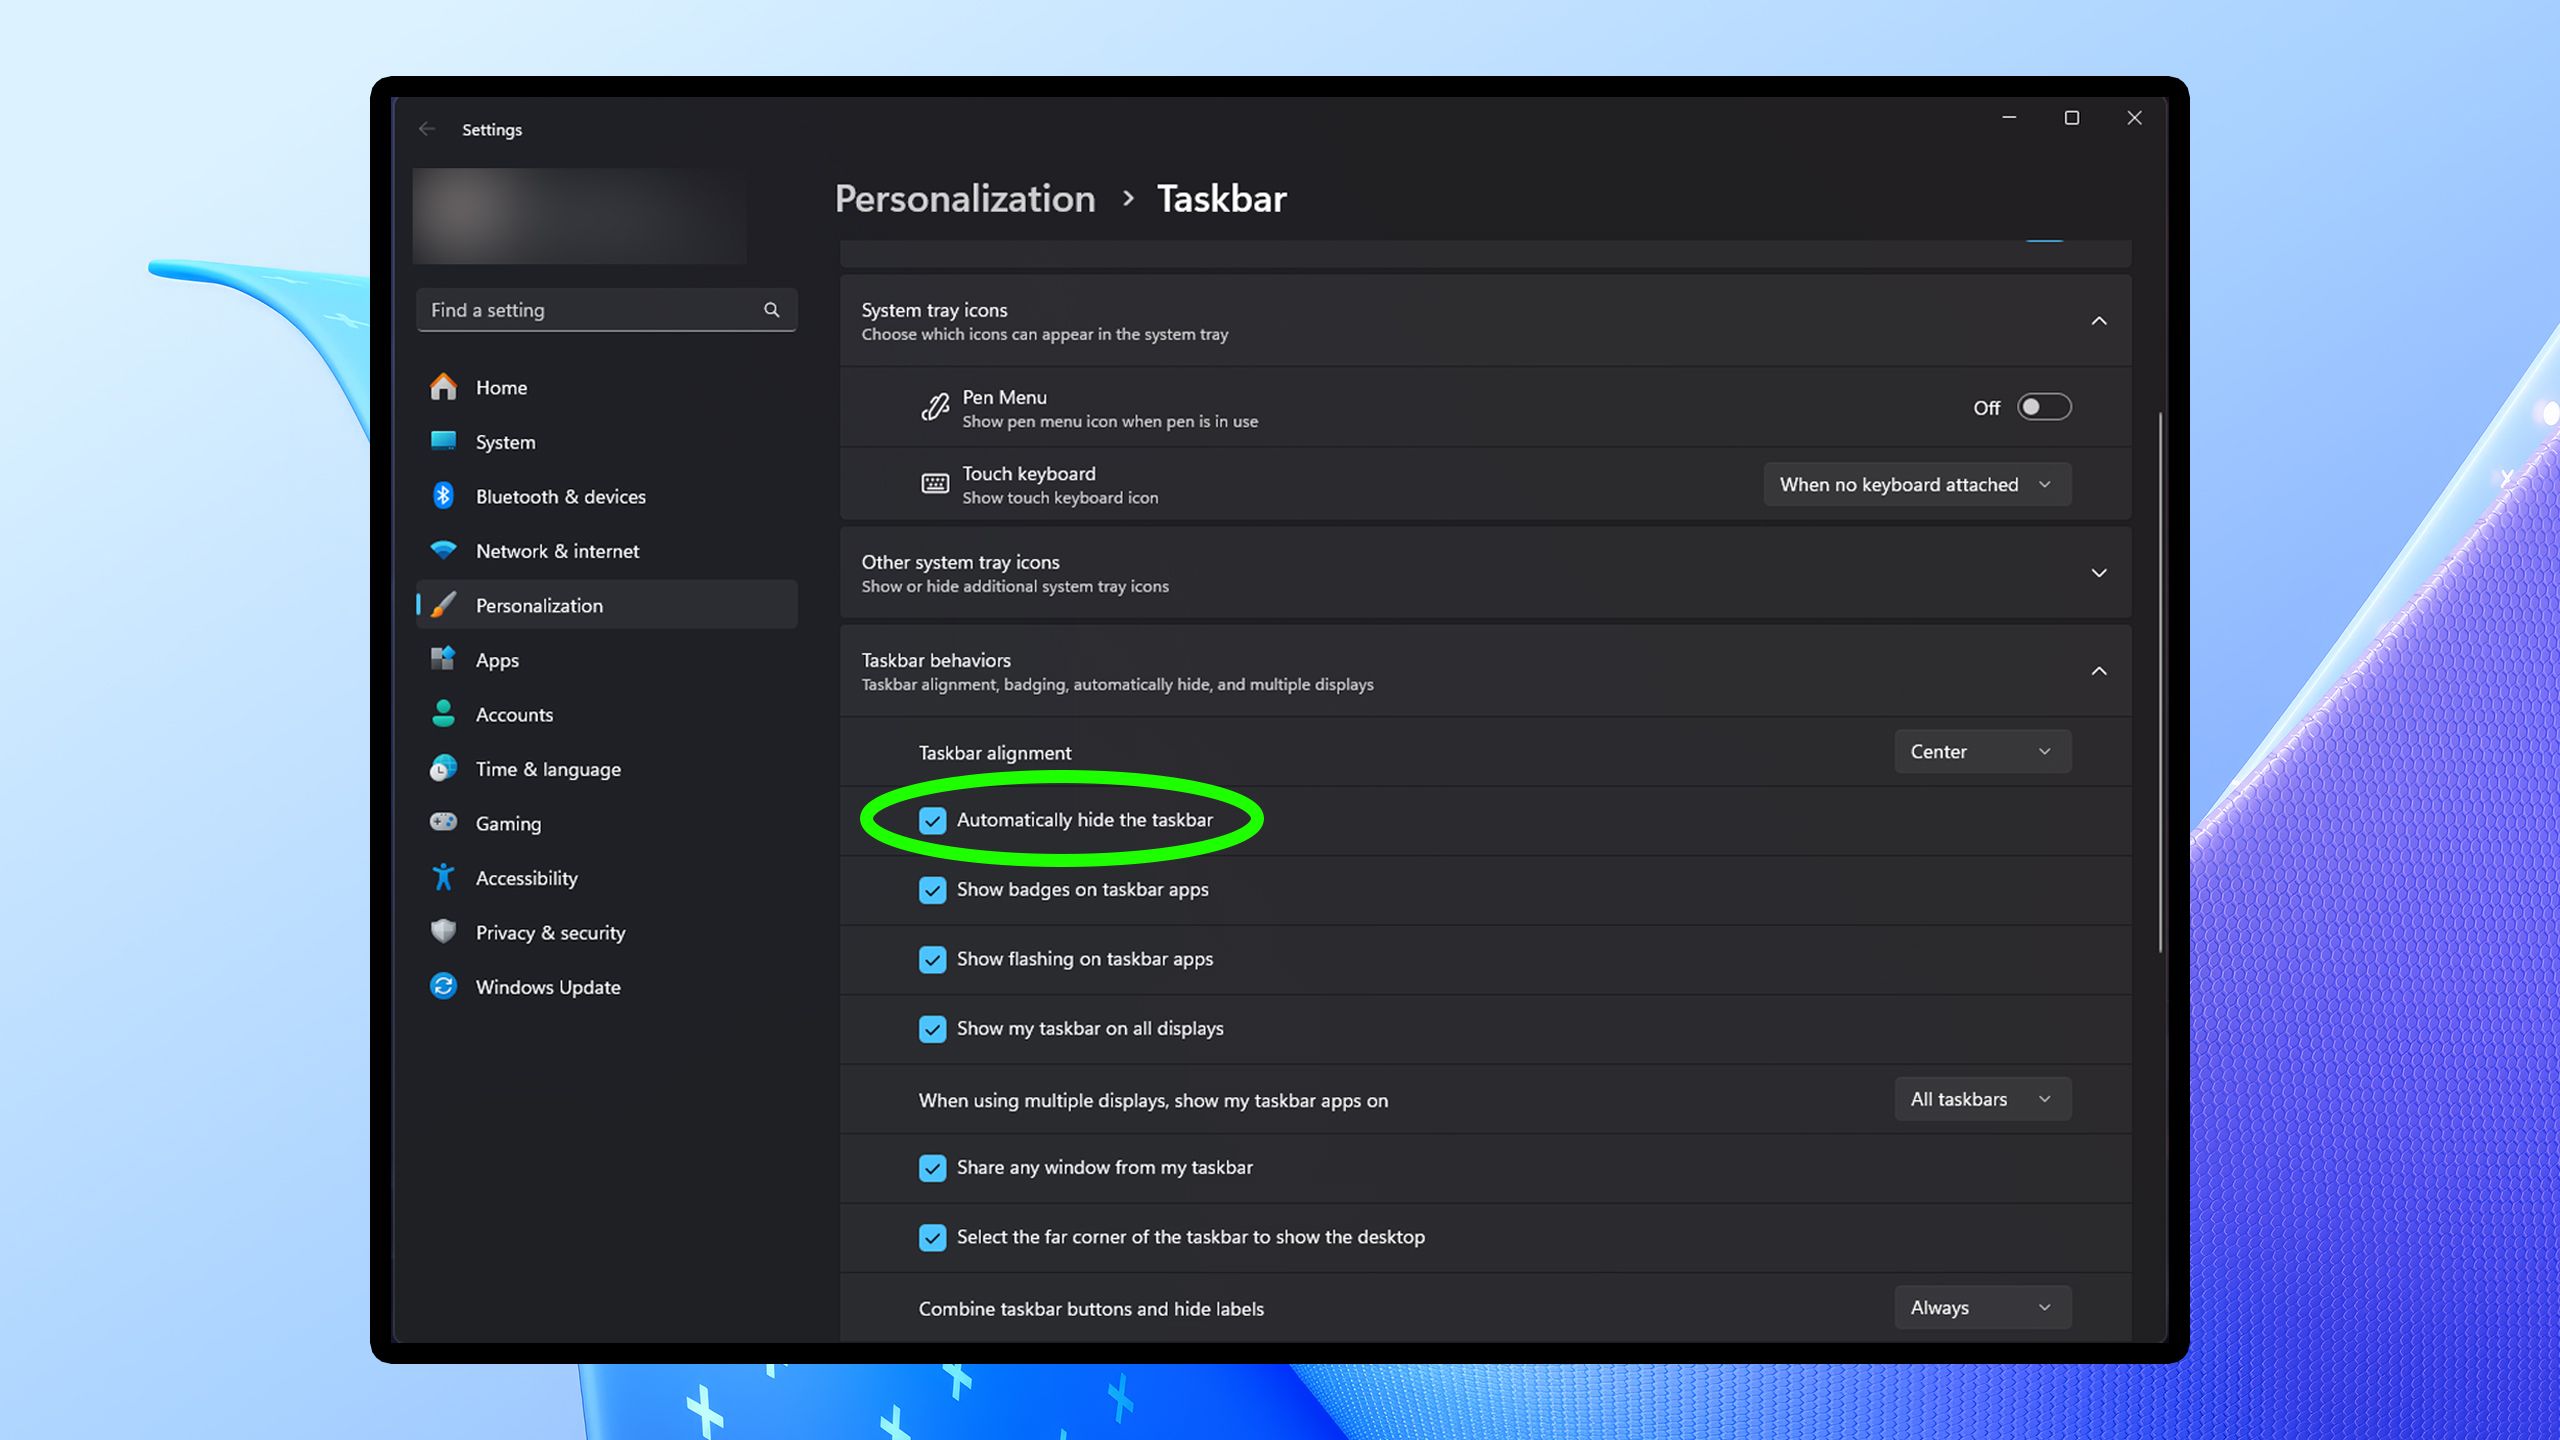
Task: Go to Personalization breadcrumb link
Action: 964,199
